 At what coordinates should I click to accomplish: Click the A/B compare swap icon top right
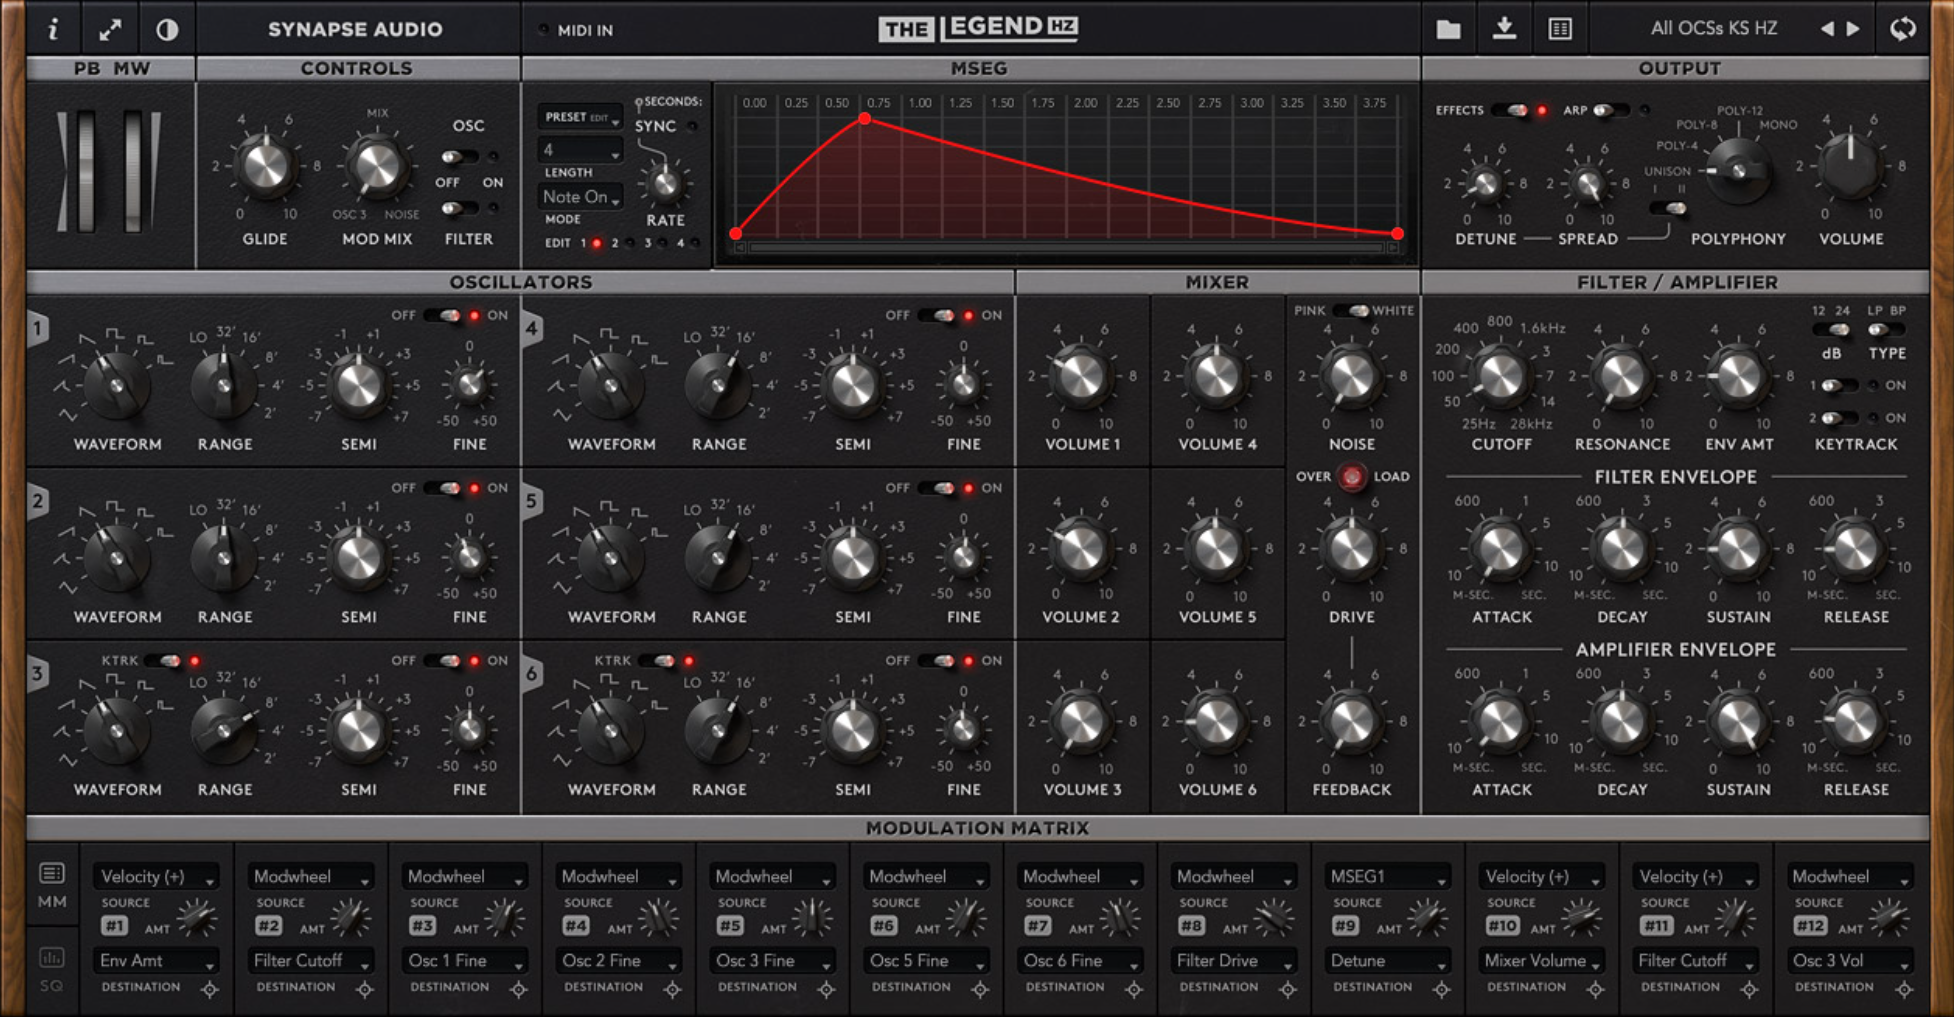[x=1903, y=28]
